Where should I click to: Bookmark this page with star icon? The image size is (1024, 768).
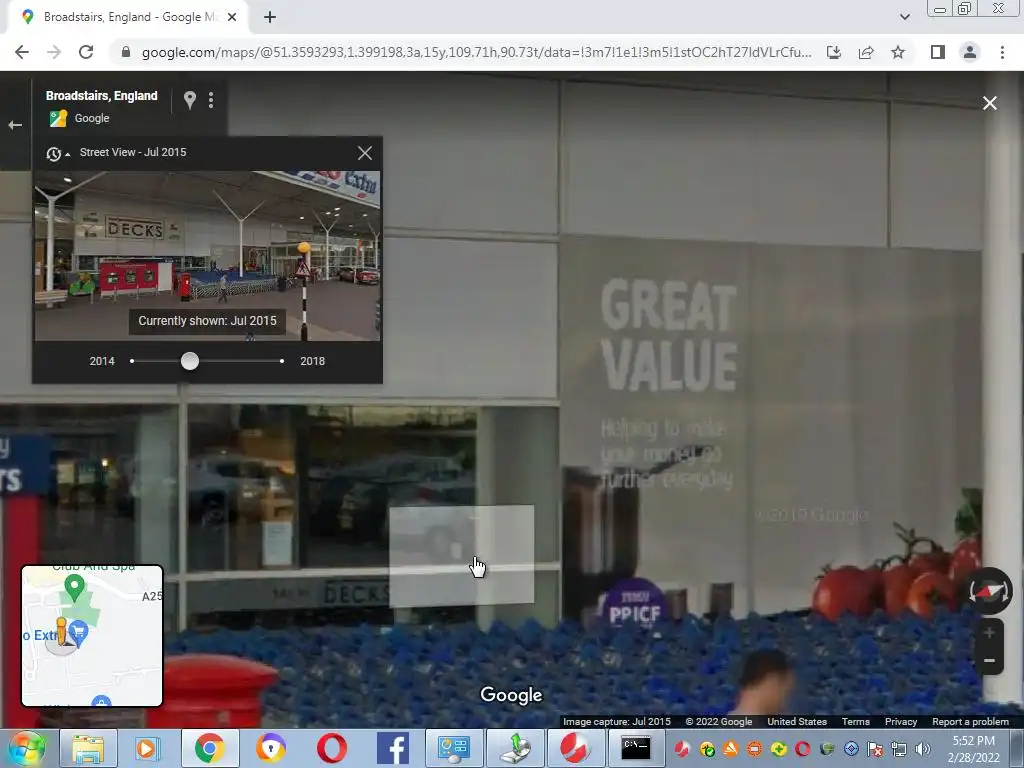click(898, 52)
